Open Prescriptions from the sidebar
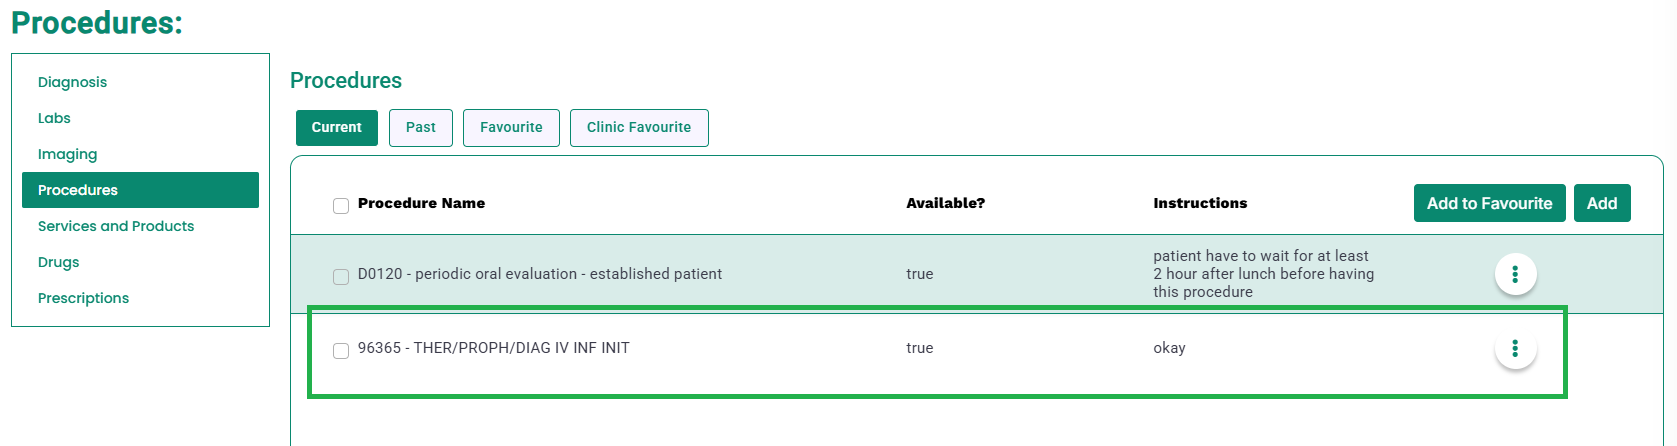Image resolution: width=1677 pixels, height=446 pixels. tap(83, 298)
